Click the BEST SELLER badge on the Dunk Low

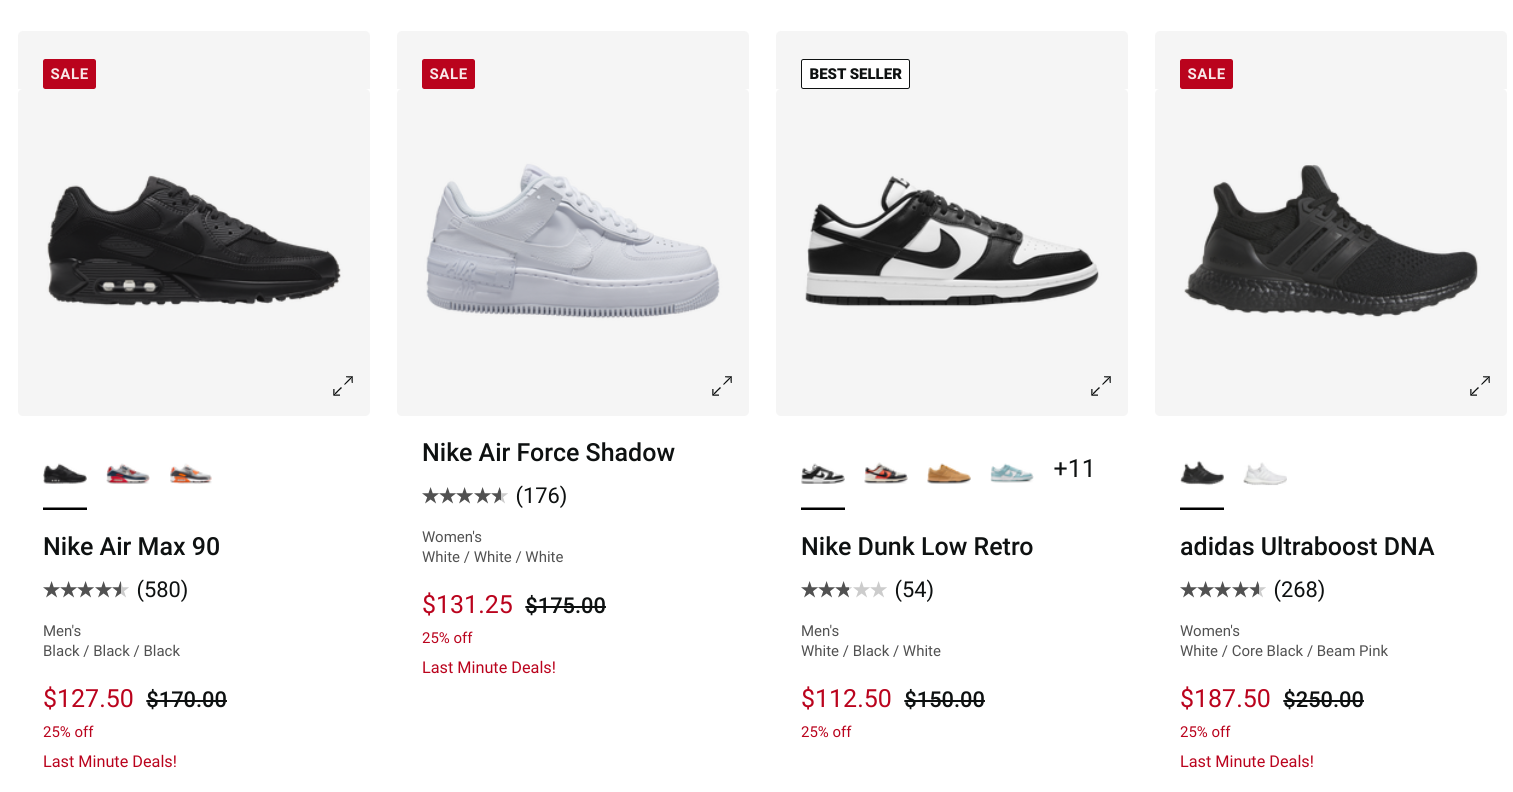click(855, 74)
